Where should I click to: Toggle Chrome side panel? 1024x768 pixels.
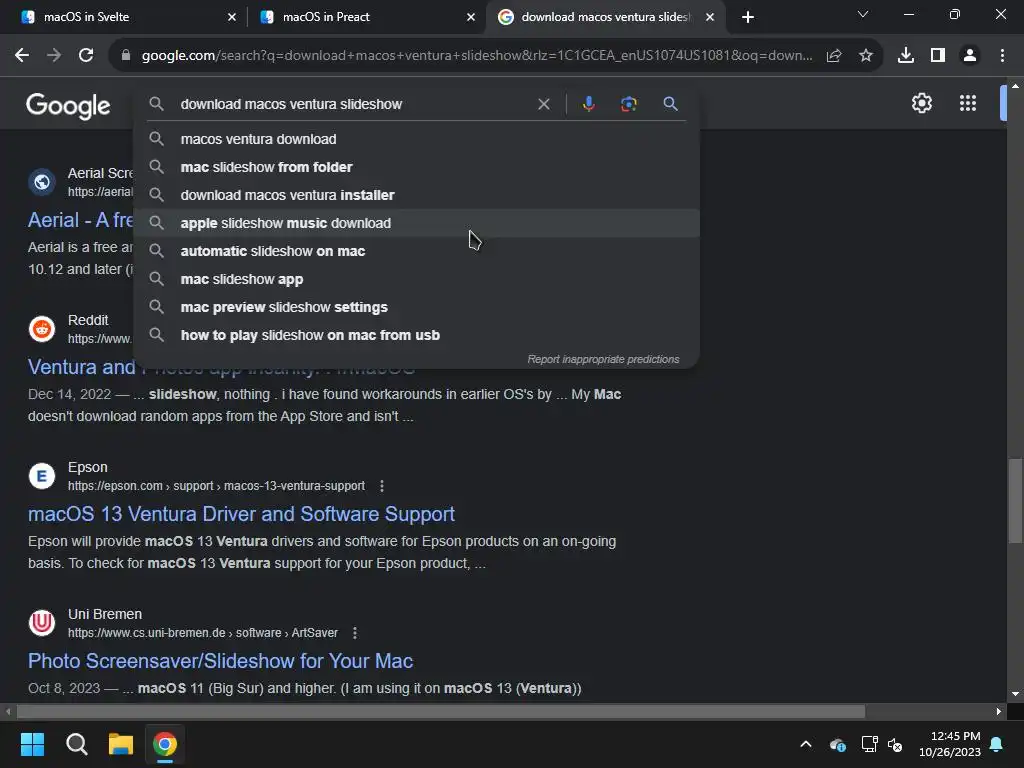[938, 56]
